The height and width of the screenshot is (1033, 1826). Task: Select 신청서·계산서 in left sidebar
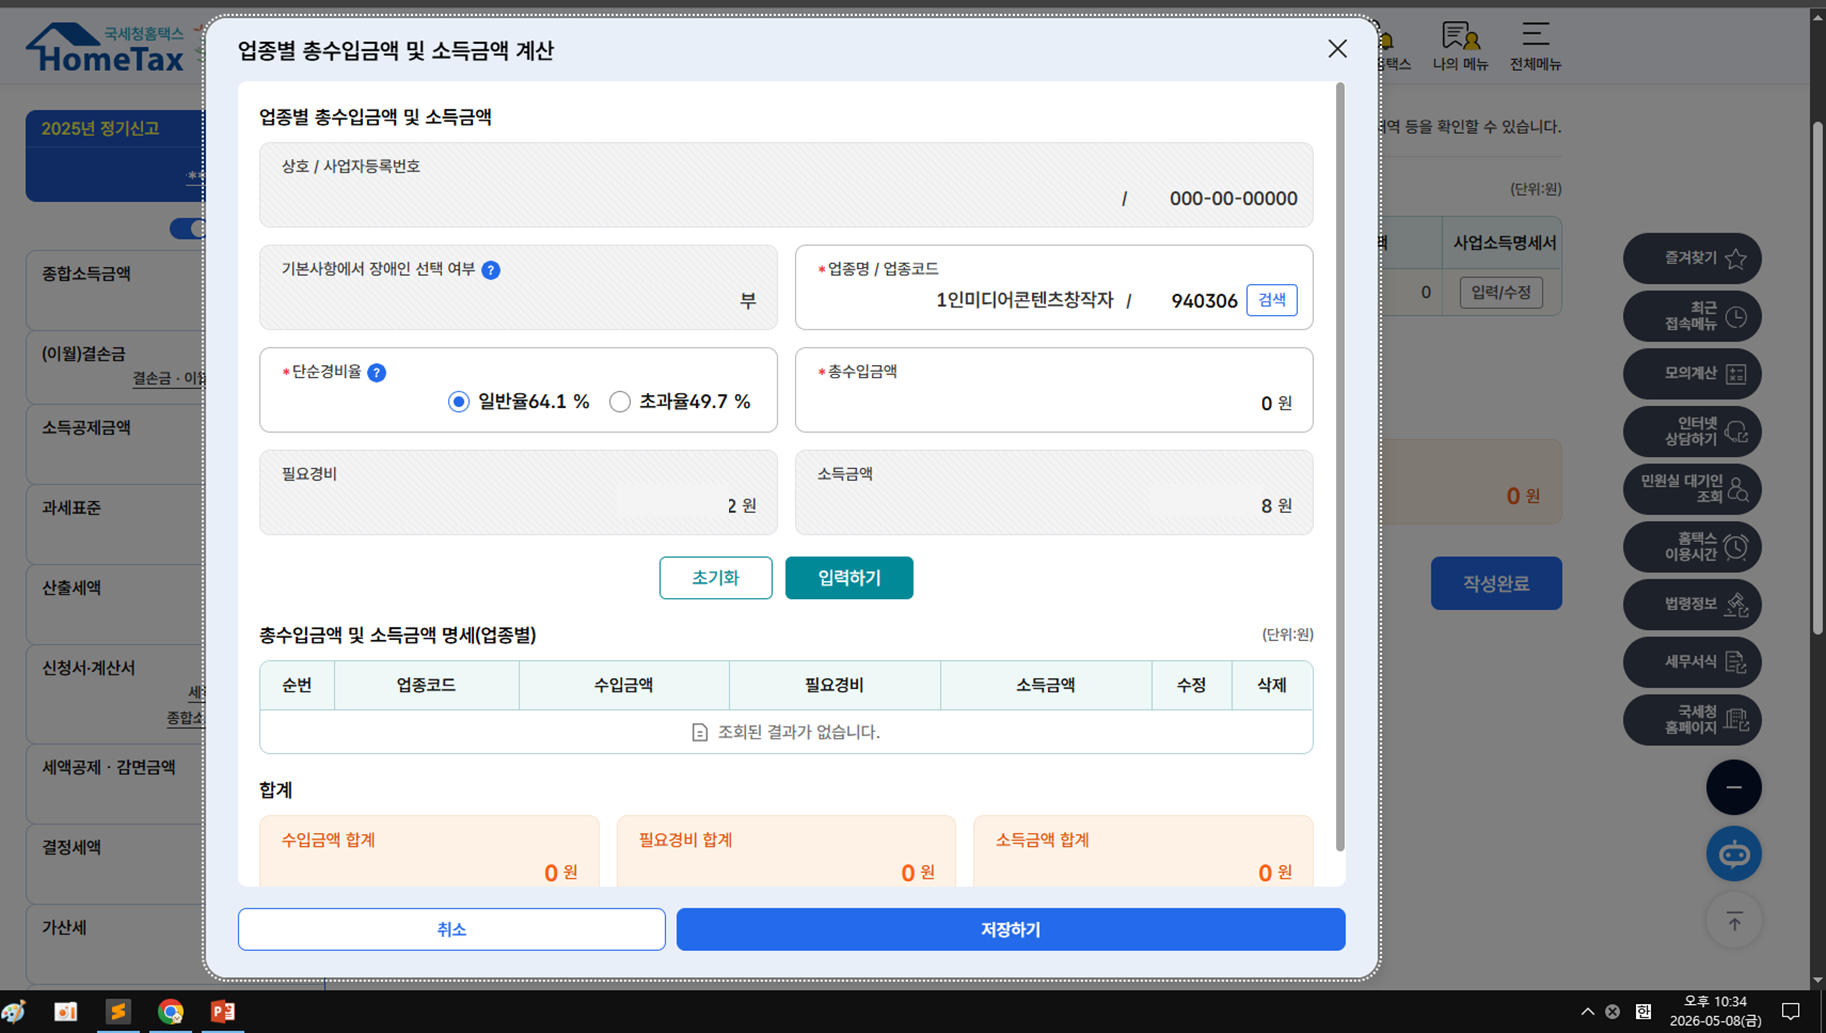pos(88,667)
